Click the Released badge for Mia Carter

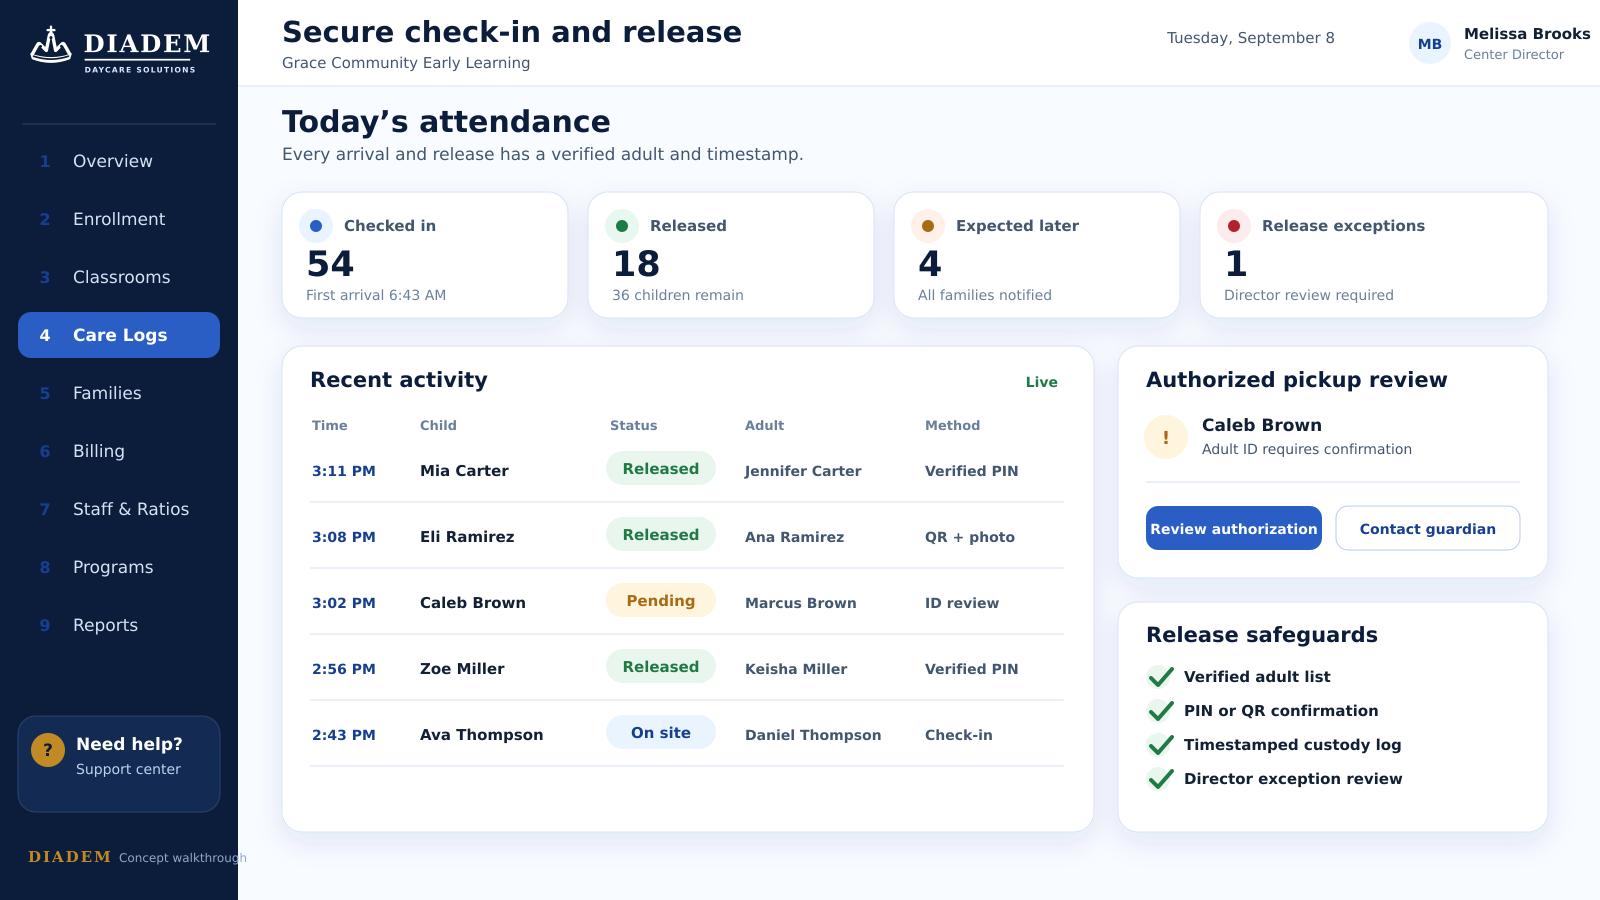click(x=661, y=468)
